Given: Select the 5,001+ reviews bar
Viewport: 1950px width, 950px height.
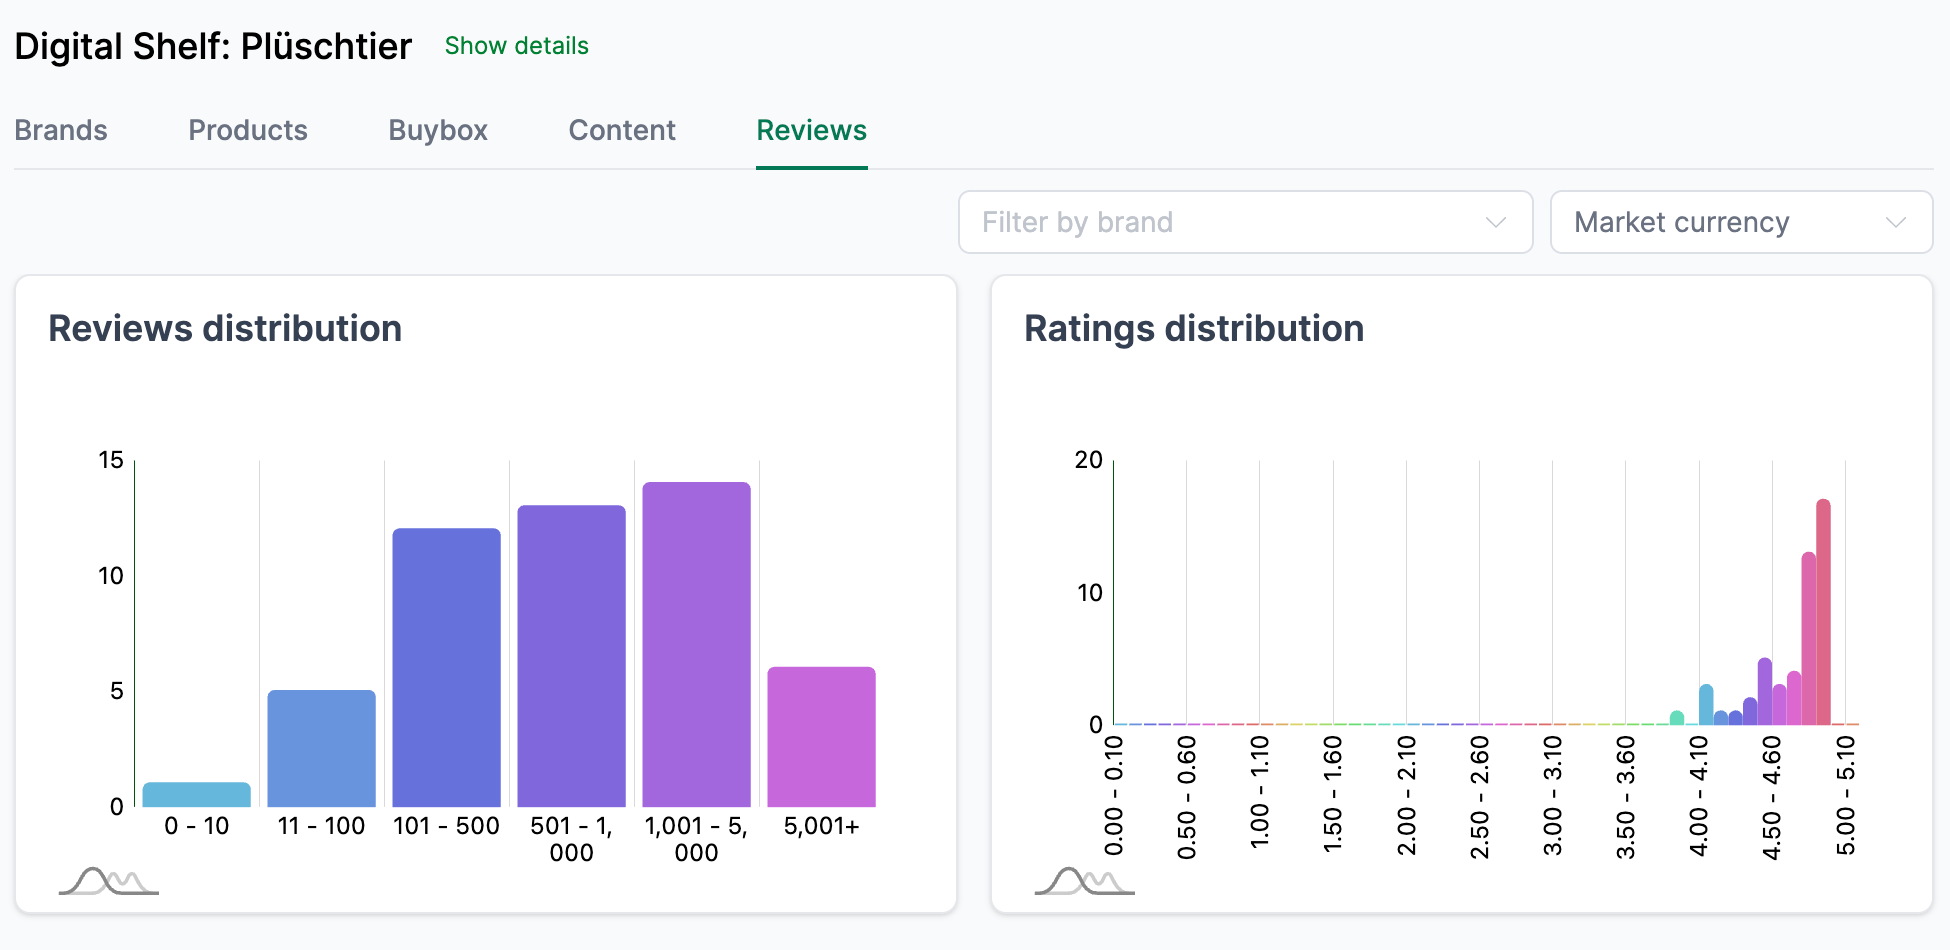Looking at the screenshot, I should click(821, 737).
